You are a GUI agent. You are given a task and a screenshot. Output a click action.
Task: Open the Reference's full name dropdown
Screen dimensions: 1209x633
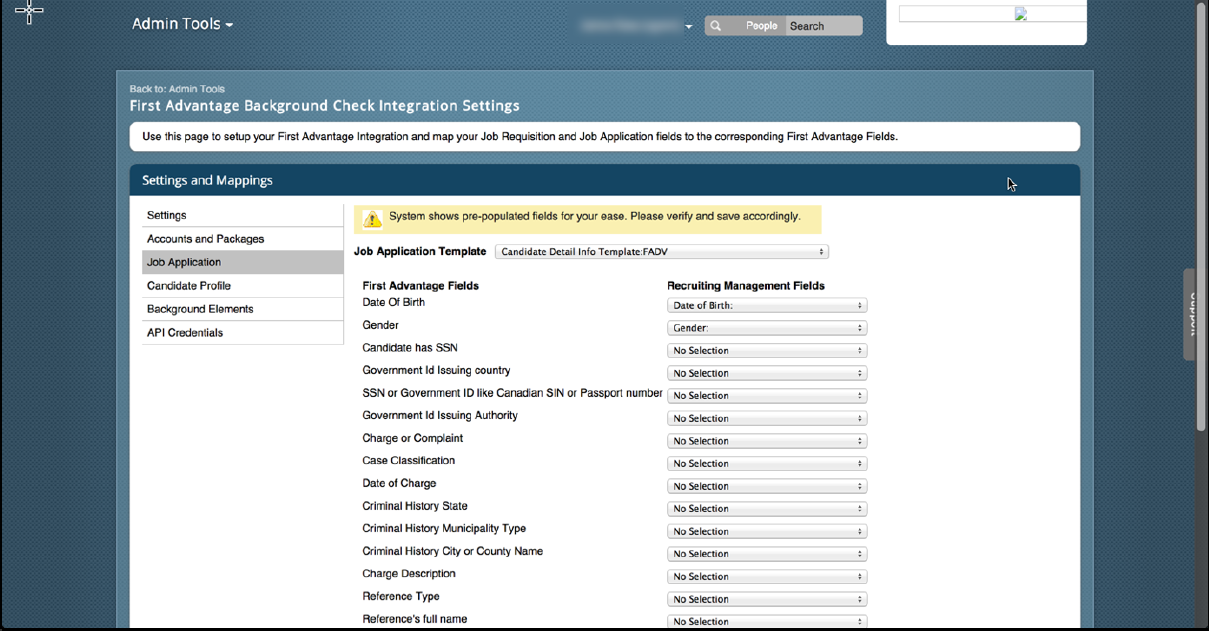click(x=767, y=622)
